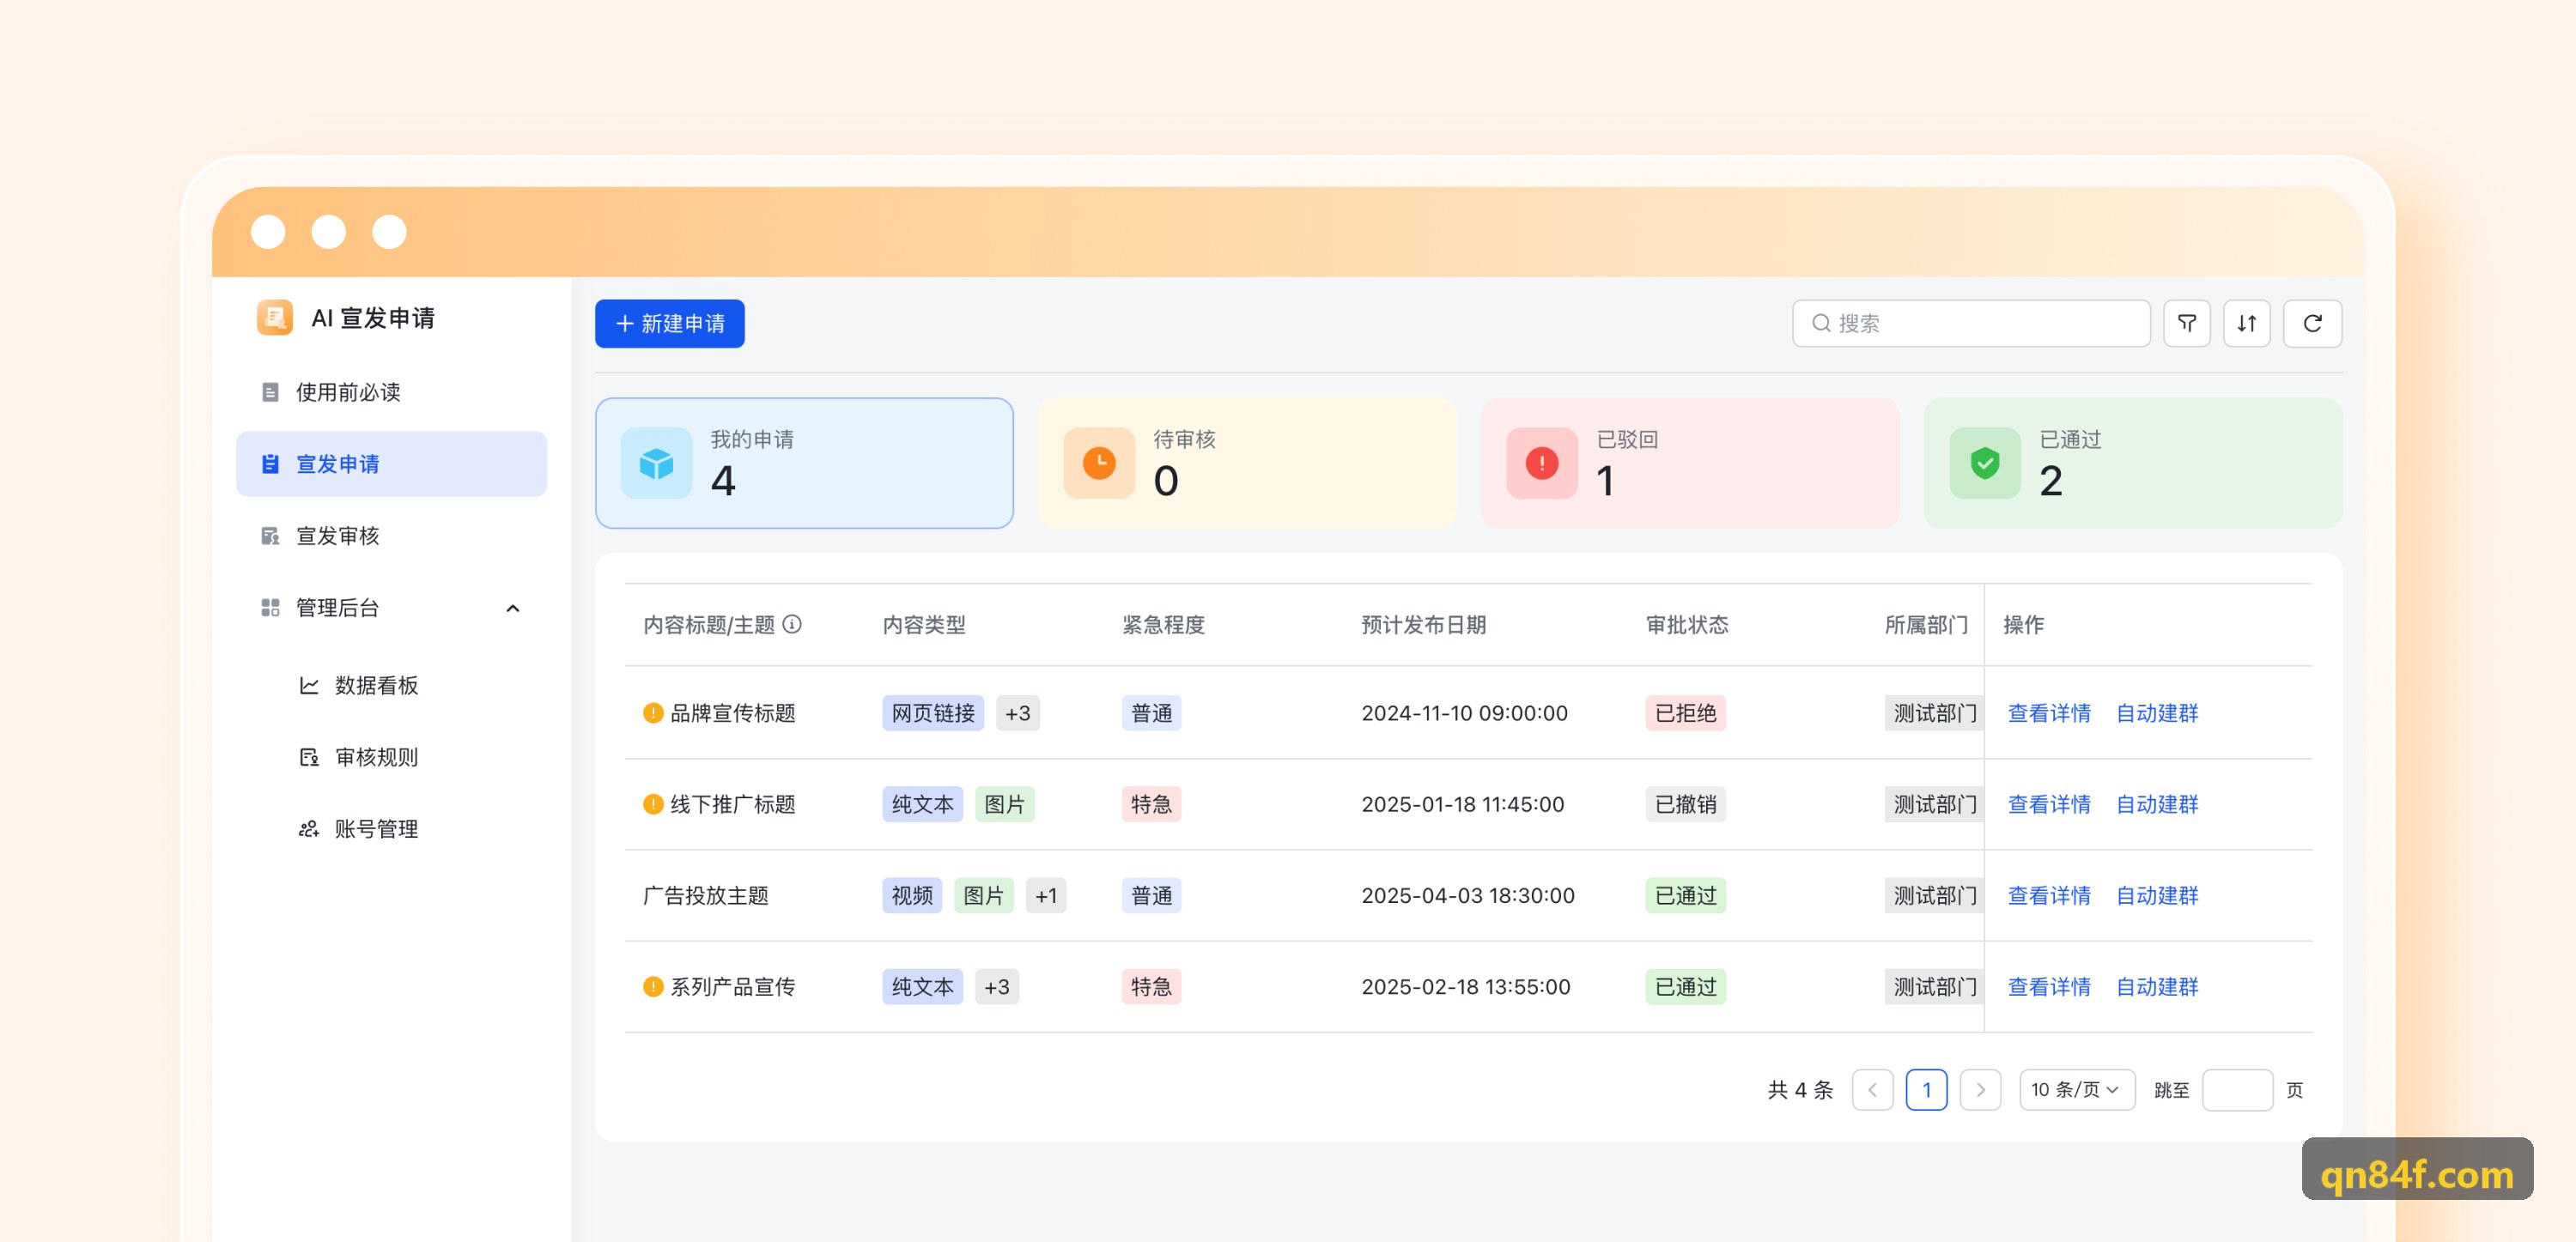
Task: Click the info icon beside 内容标题/主题
Action: click(792, 624)
